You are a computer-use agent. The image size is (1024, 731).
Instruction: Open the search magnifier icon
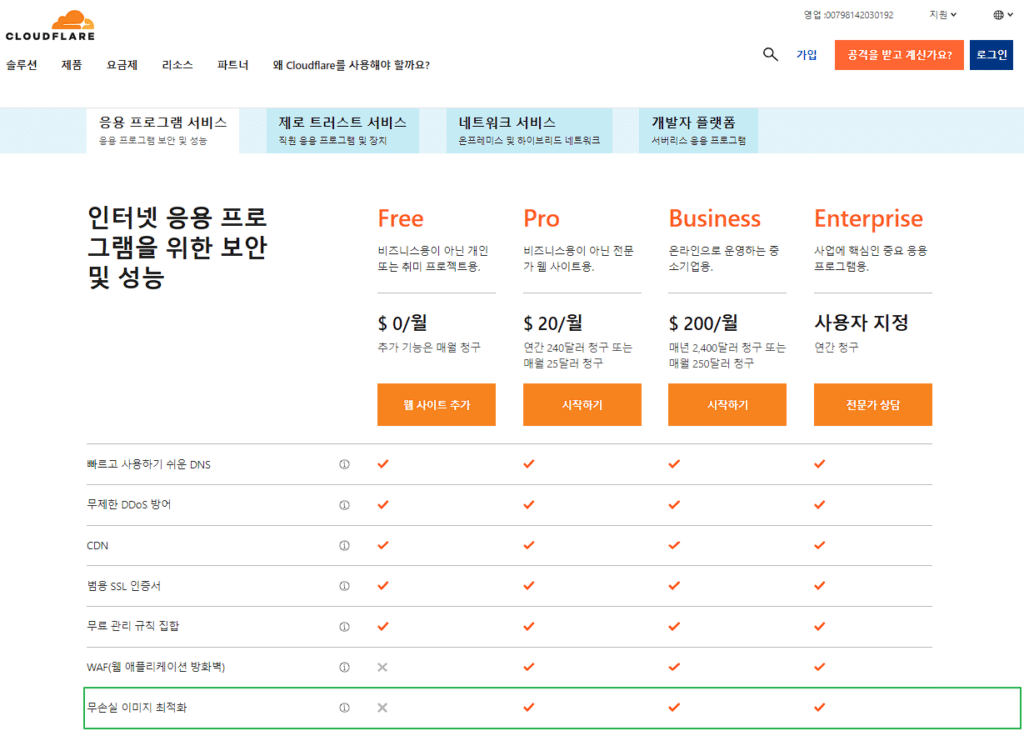(771, 54)
